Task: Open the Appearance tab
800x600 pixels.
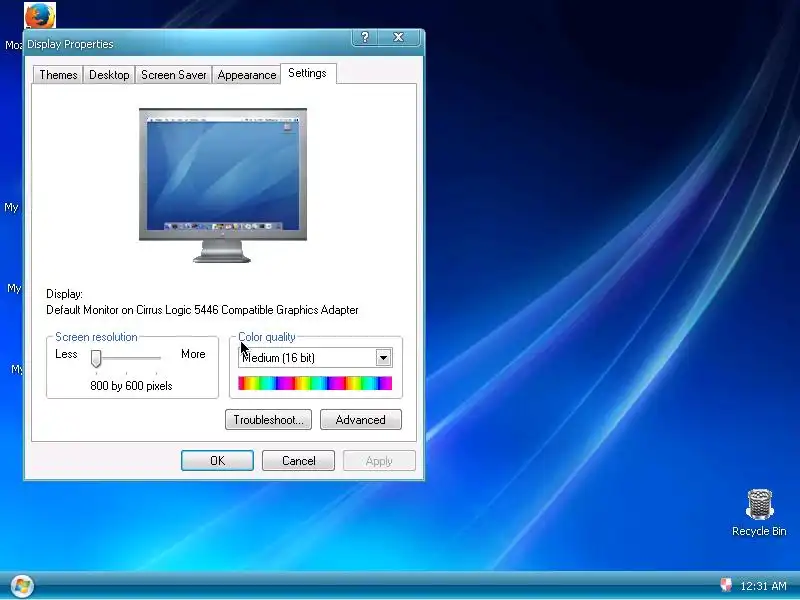Action: 246,75
